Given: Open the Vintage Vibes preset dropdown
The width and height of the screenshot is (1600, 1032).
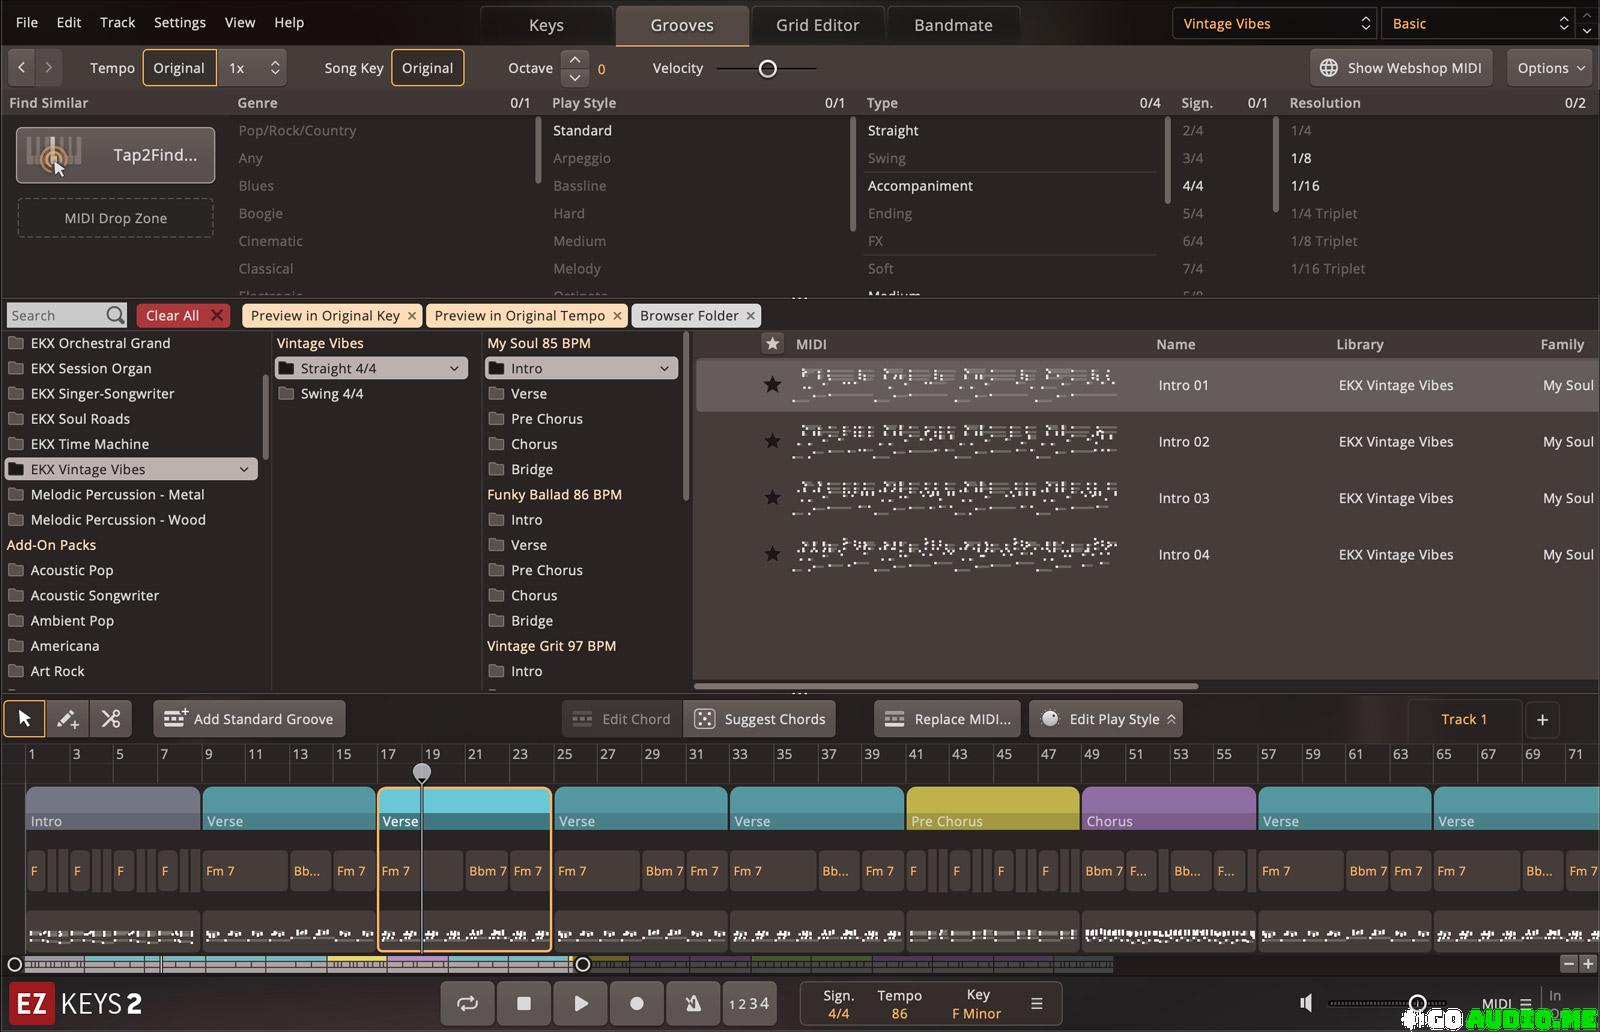Looking at the screenshot, I should click(1275, 24).
